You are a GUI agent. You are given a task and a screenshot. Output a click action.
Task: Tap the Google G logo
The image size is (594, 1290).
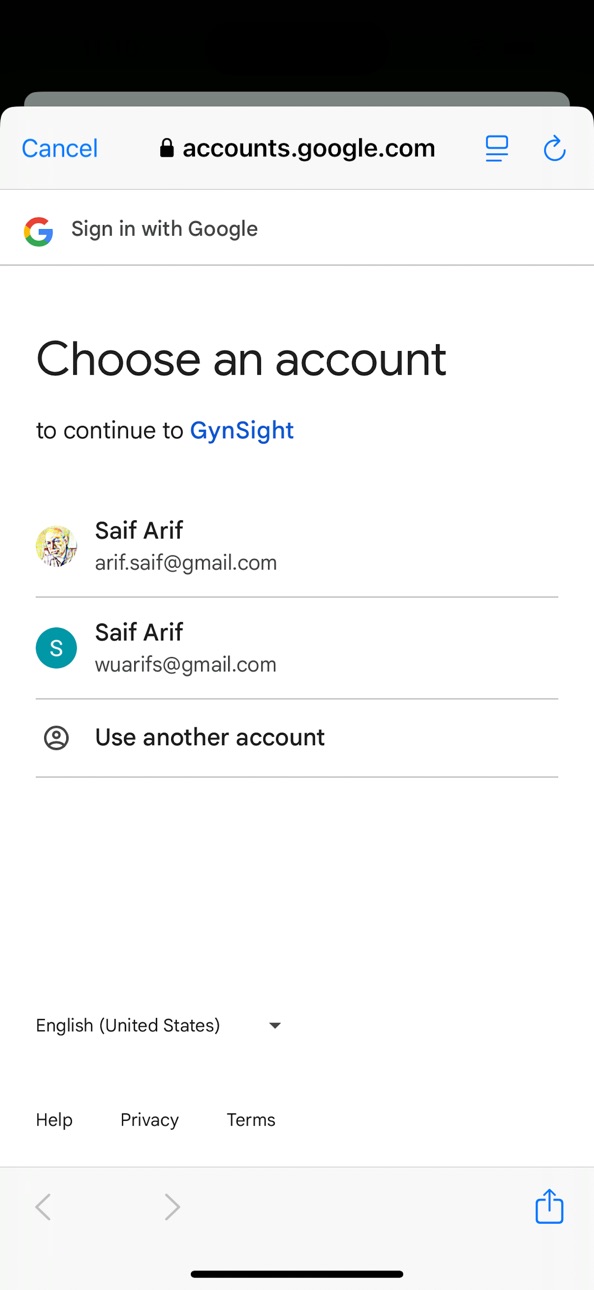pyautogui.click(x=38, y=231)
